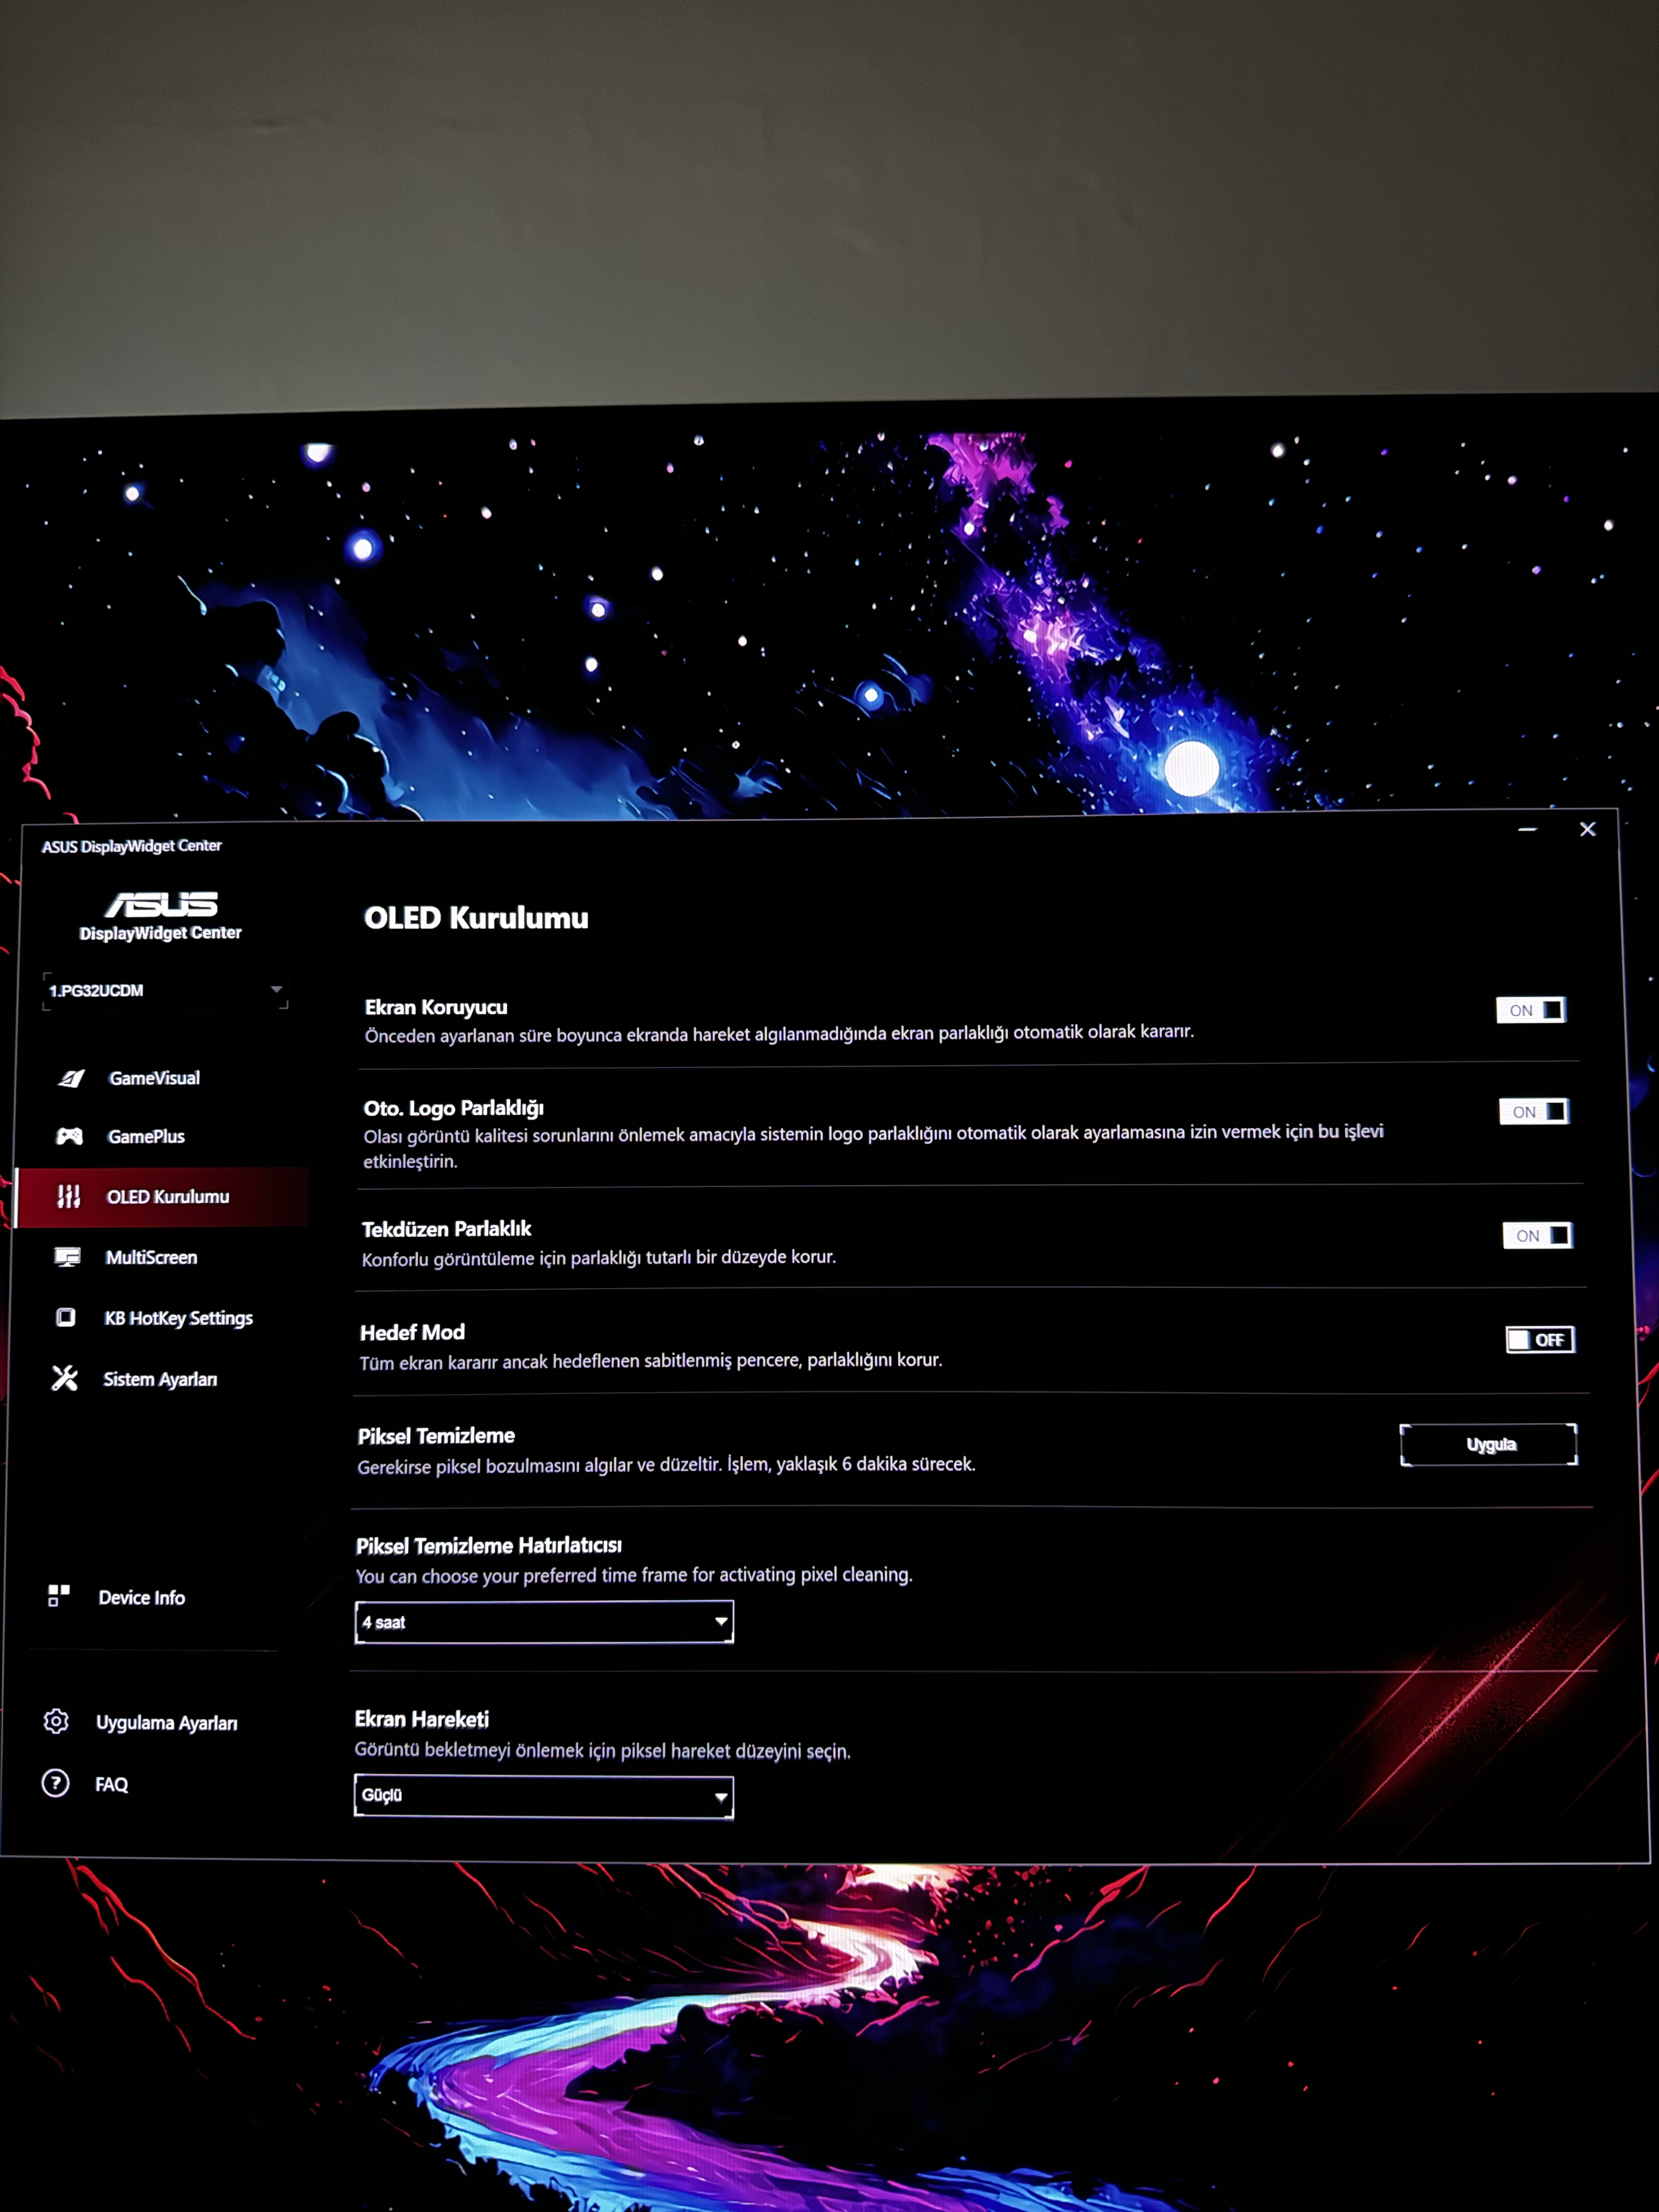The image size is (1659, 2212).
Task: Select the OLED Kurulumu menu entry
Action: (162, 1196)
